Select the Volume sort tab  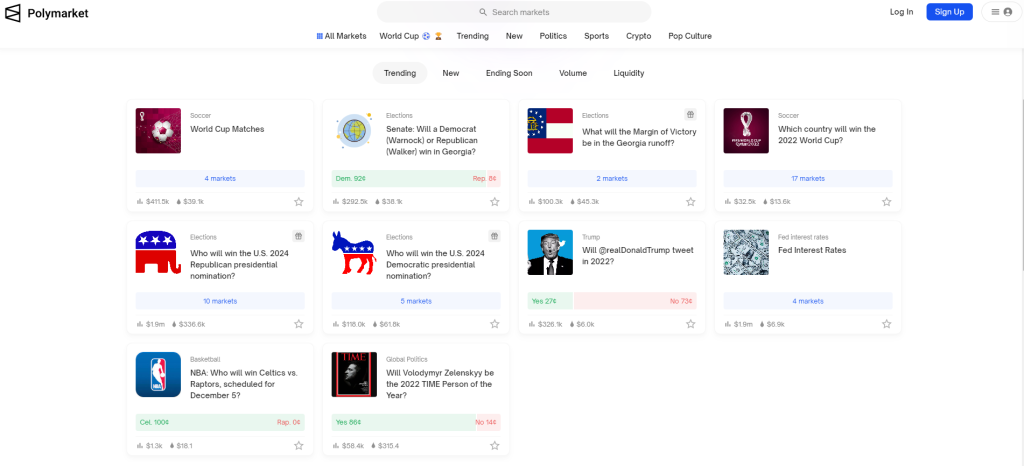click(573, 73)
